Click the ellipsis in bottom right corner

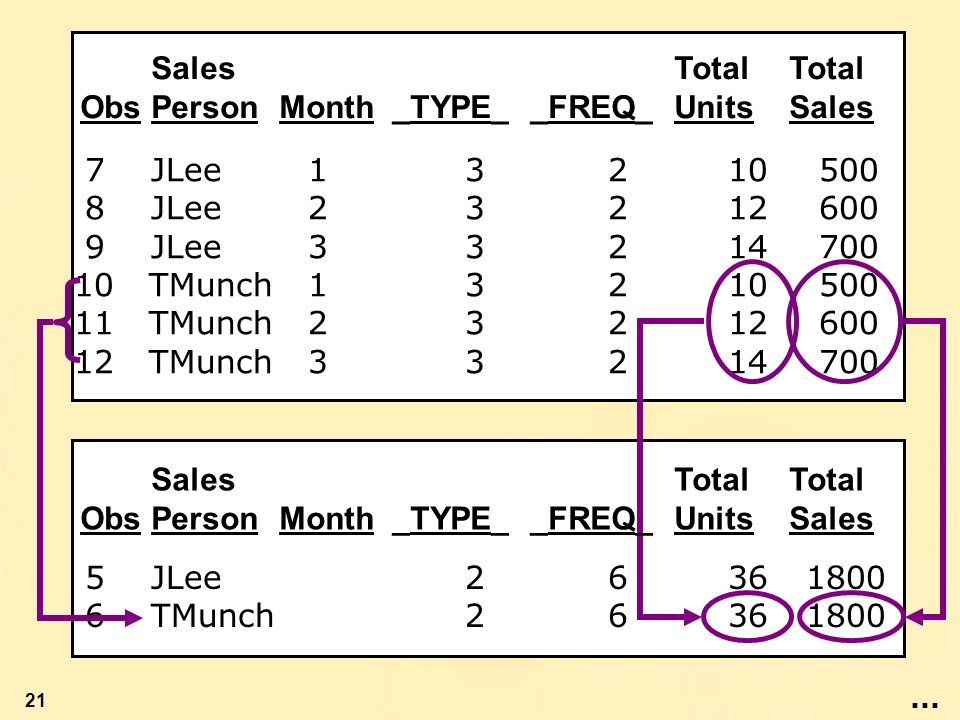(x=924, y=706)
